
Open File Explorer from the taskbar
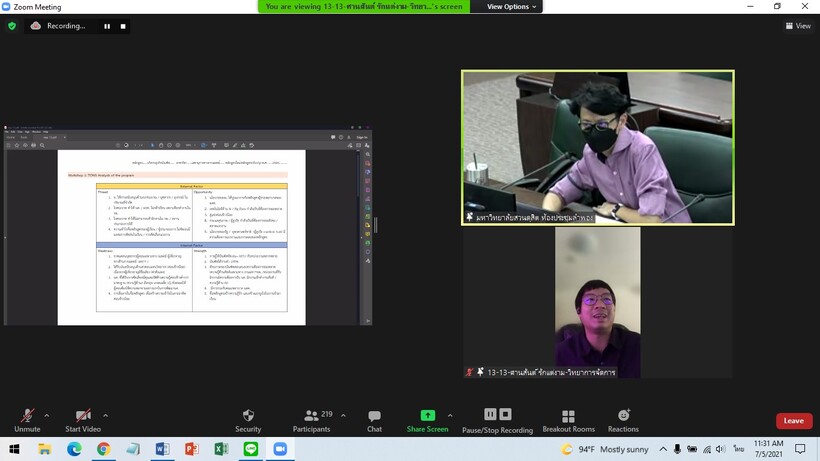44,449
